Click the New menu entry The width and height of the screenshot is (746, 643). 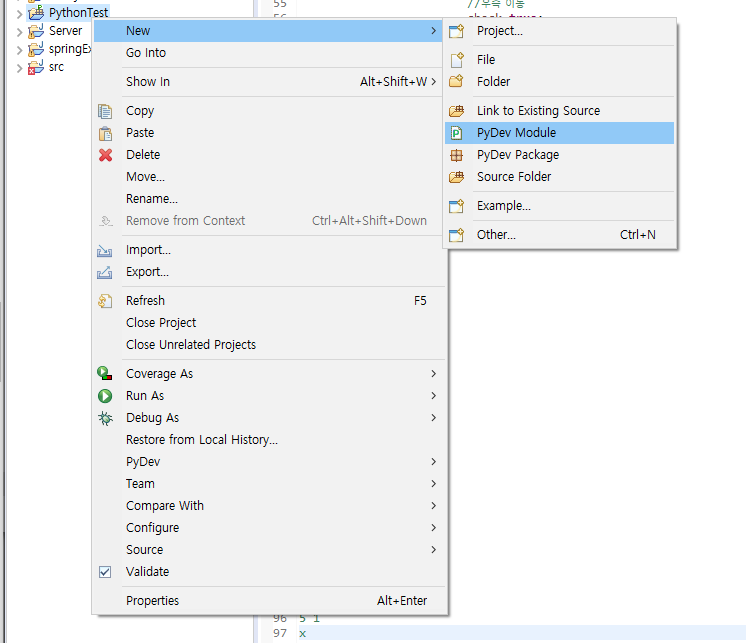coord(269,31)
